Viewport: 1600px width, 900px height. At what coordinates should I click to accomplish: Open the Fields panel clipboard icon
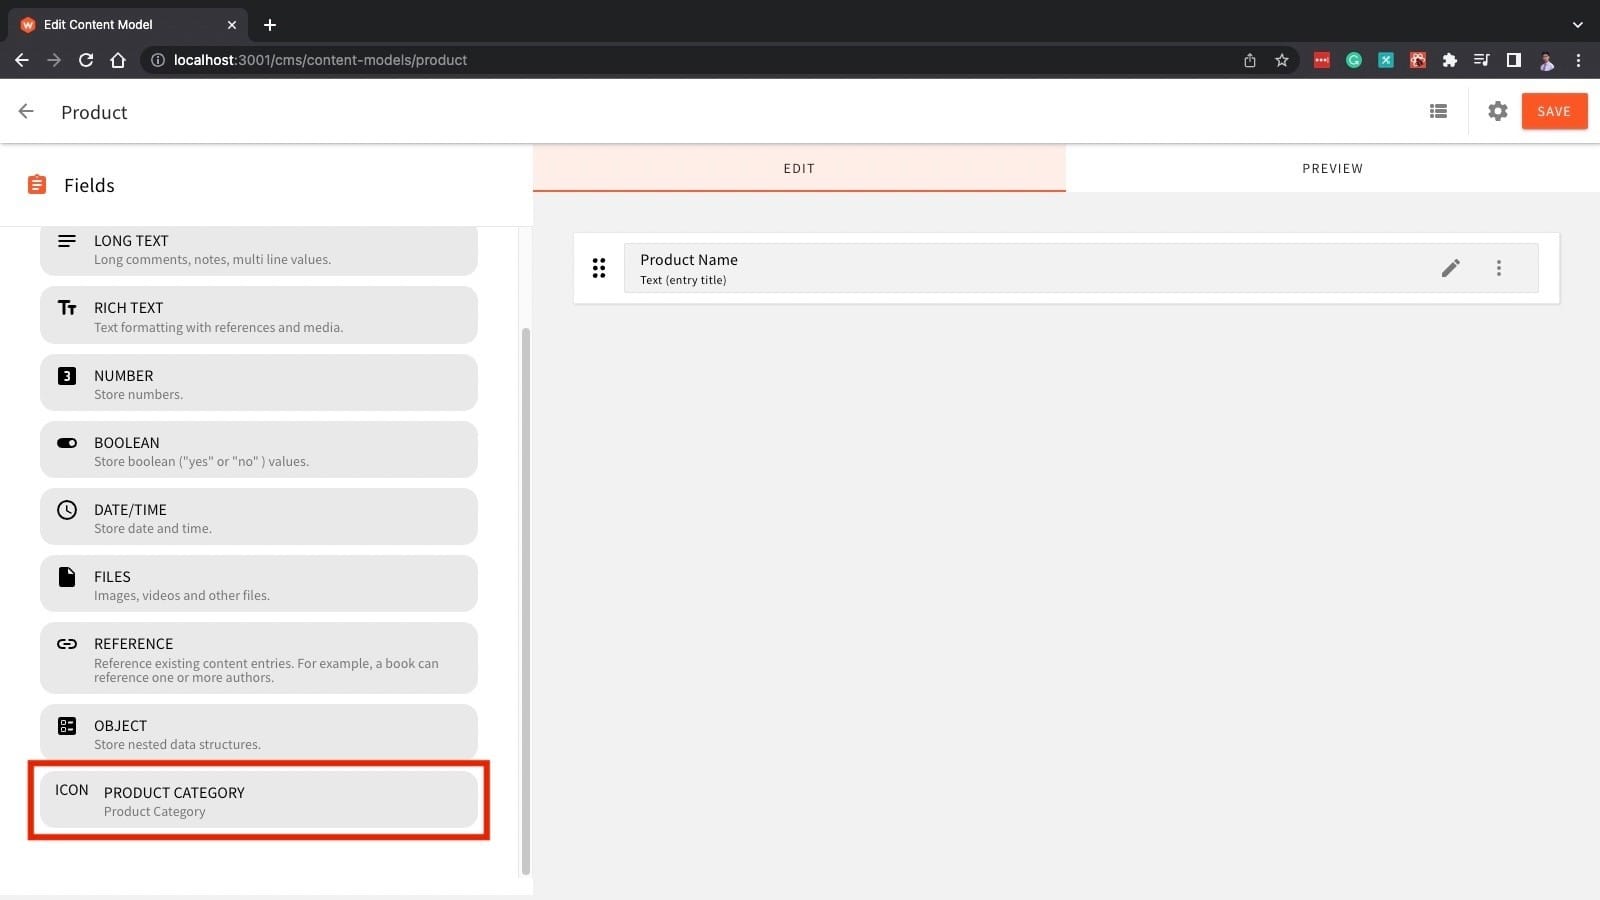[36, 184]
